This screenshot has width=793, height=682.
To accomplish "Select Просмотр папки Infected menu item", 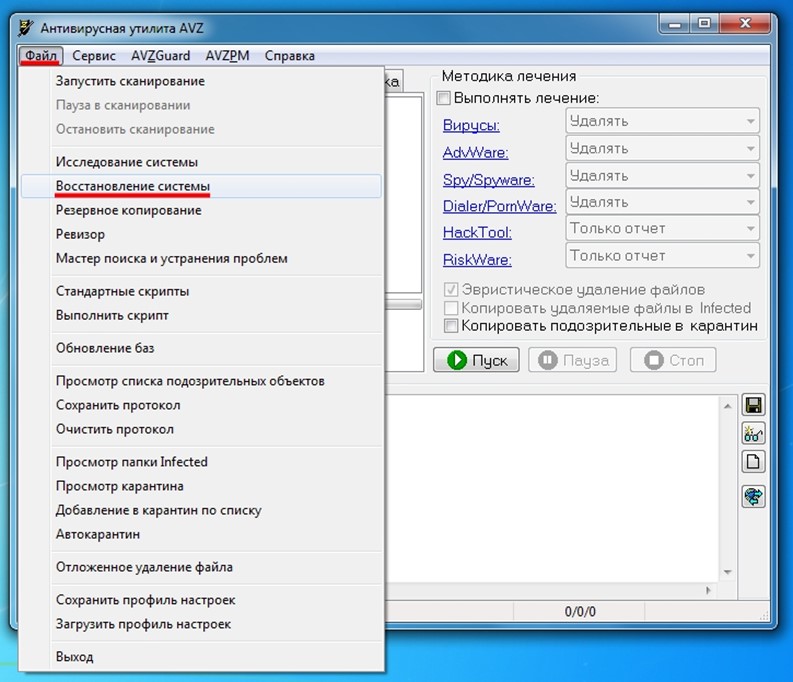I will (201, 462).
